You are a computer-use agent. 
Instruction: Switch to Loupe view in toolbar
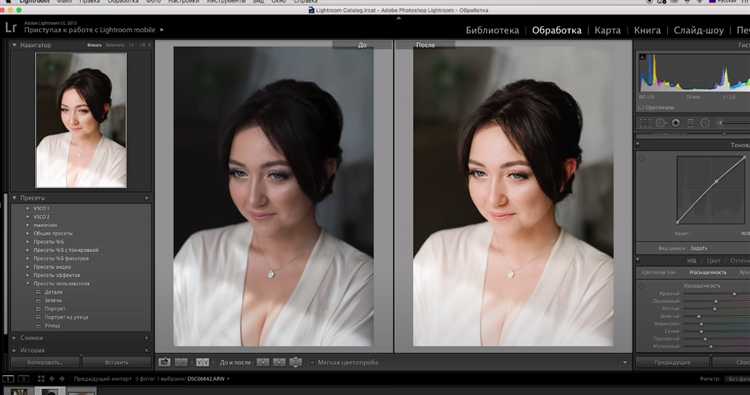(x=164, y=362)
